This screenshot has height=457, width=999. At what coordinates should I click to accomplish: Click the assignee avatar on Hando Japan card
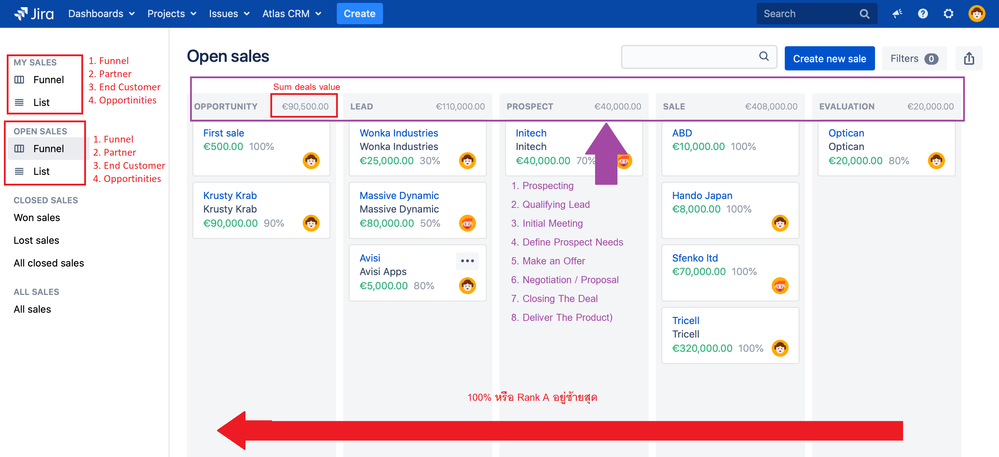pos(780,223)
